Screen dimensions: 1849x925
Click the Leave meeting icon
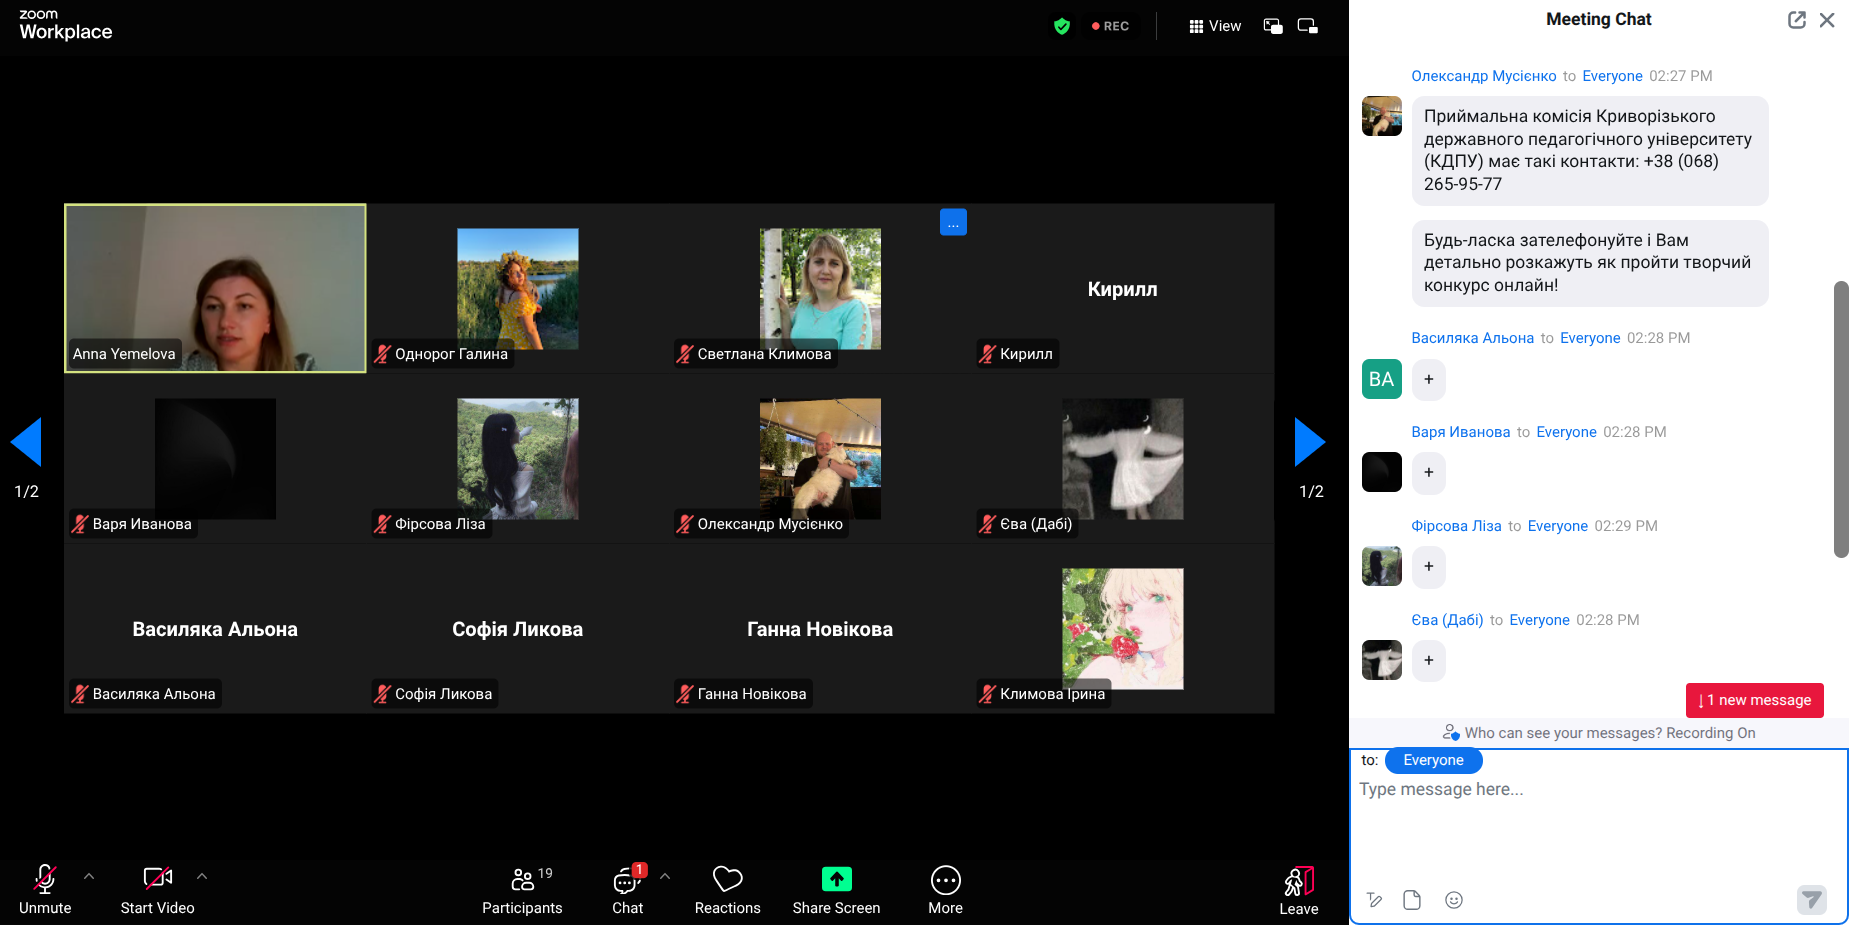point(1298,881)
